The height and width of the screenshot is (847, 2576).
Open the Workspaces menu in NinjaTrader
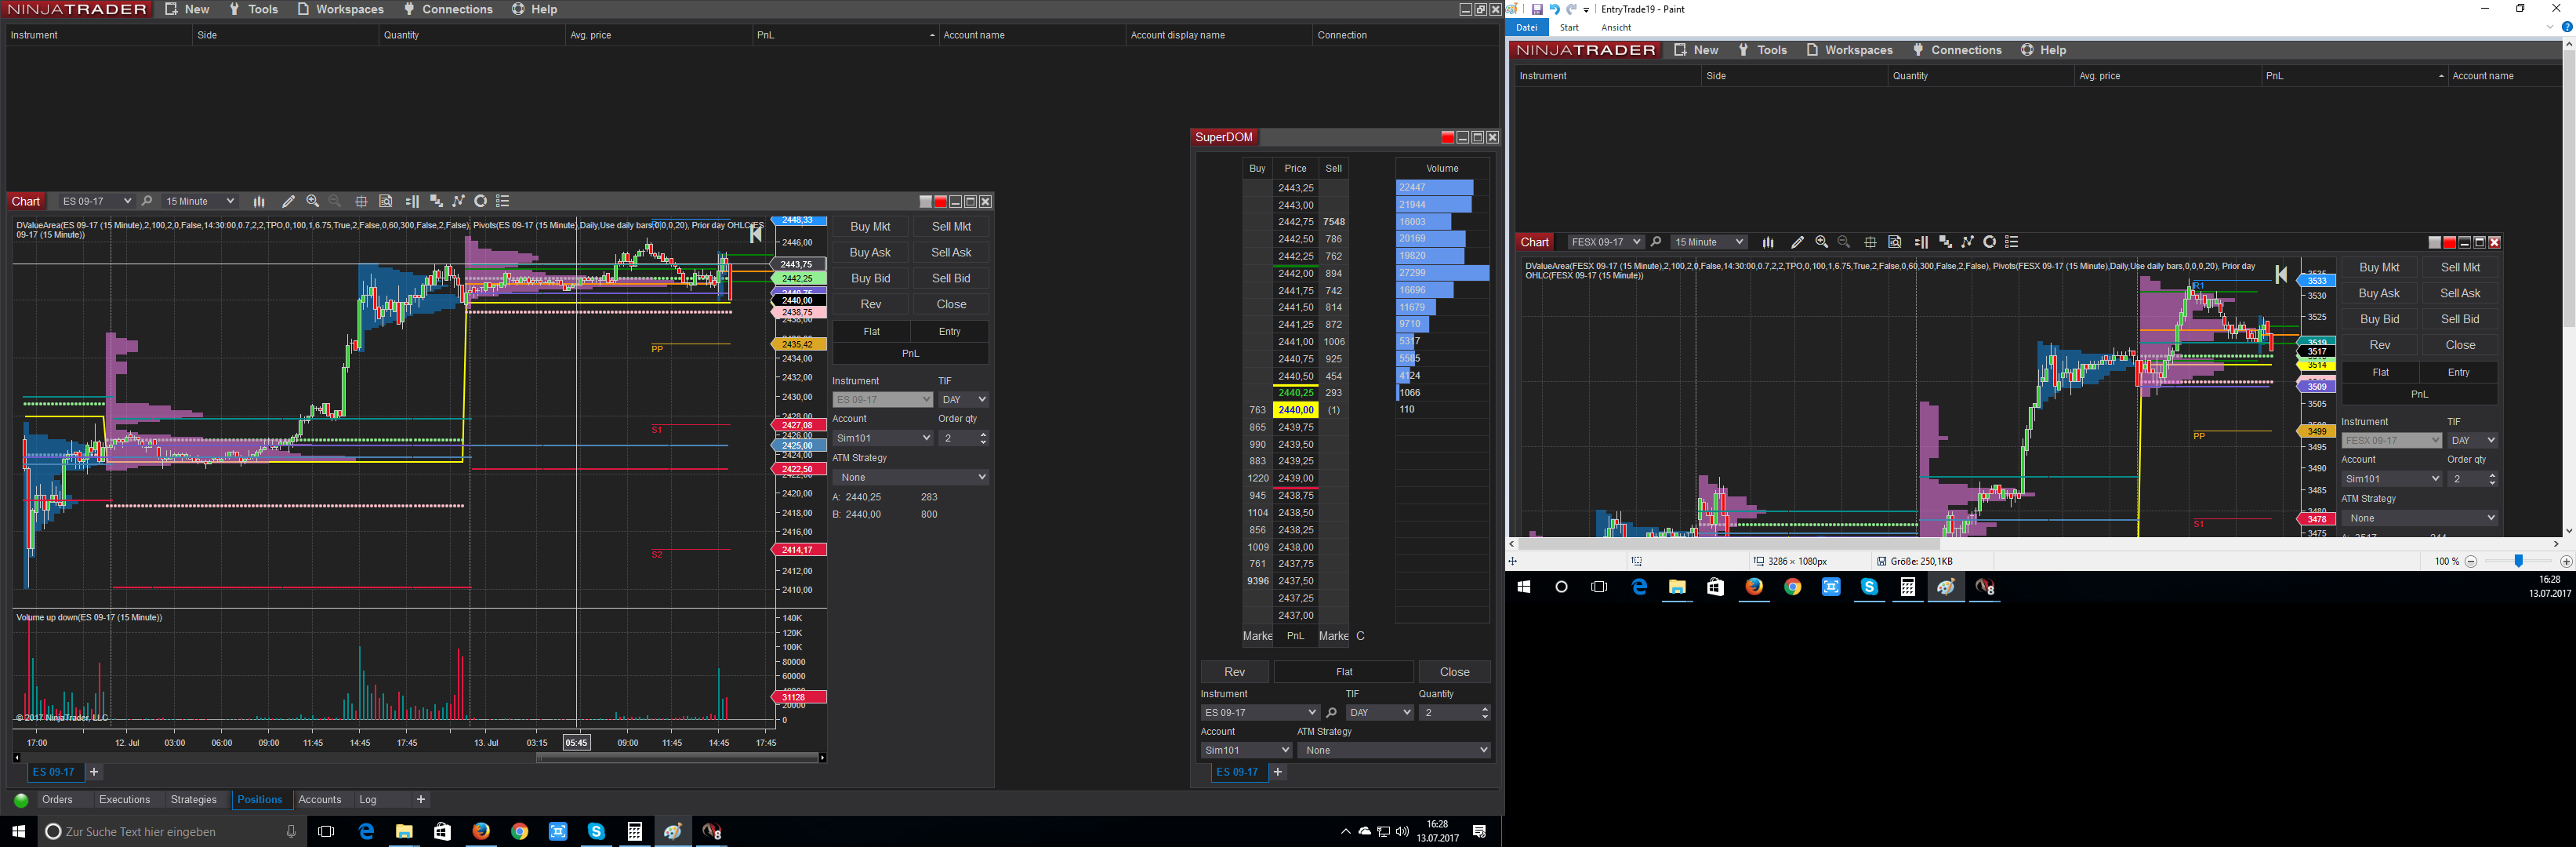341,9
